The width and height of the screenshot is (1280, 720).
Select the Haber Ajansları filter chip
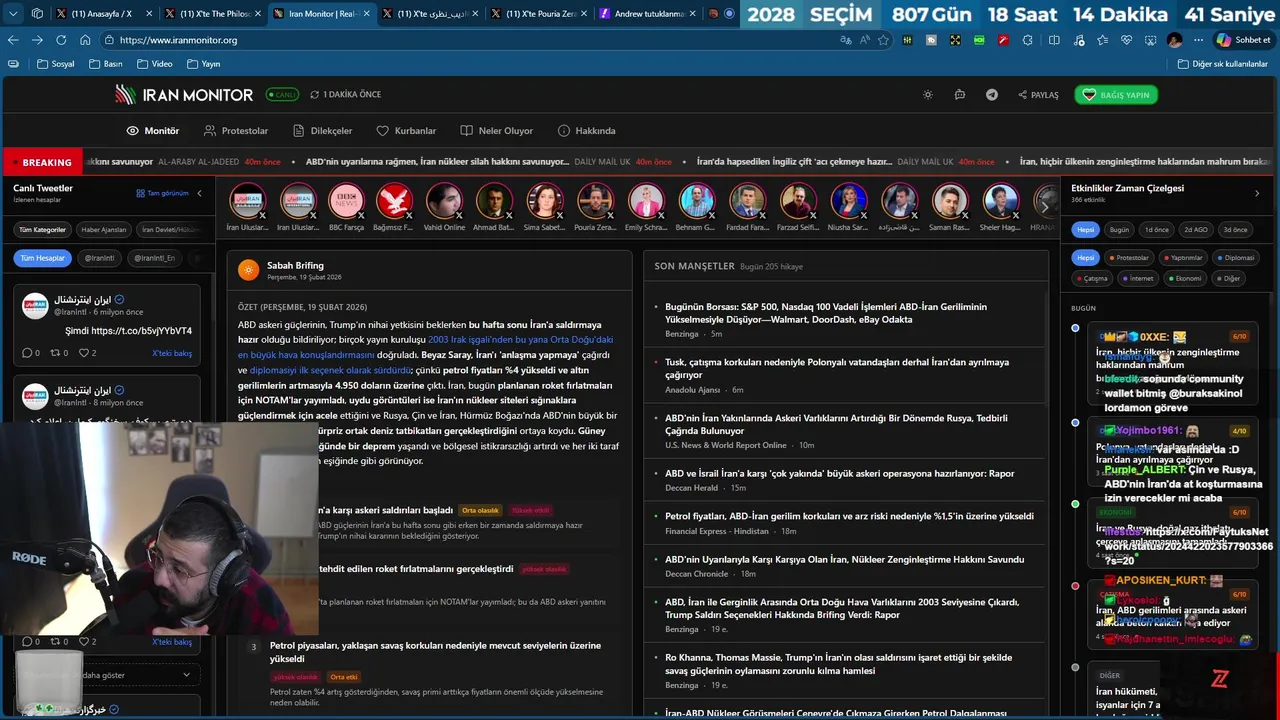click(x=104, y=230)
